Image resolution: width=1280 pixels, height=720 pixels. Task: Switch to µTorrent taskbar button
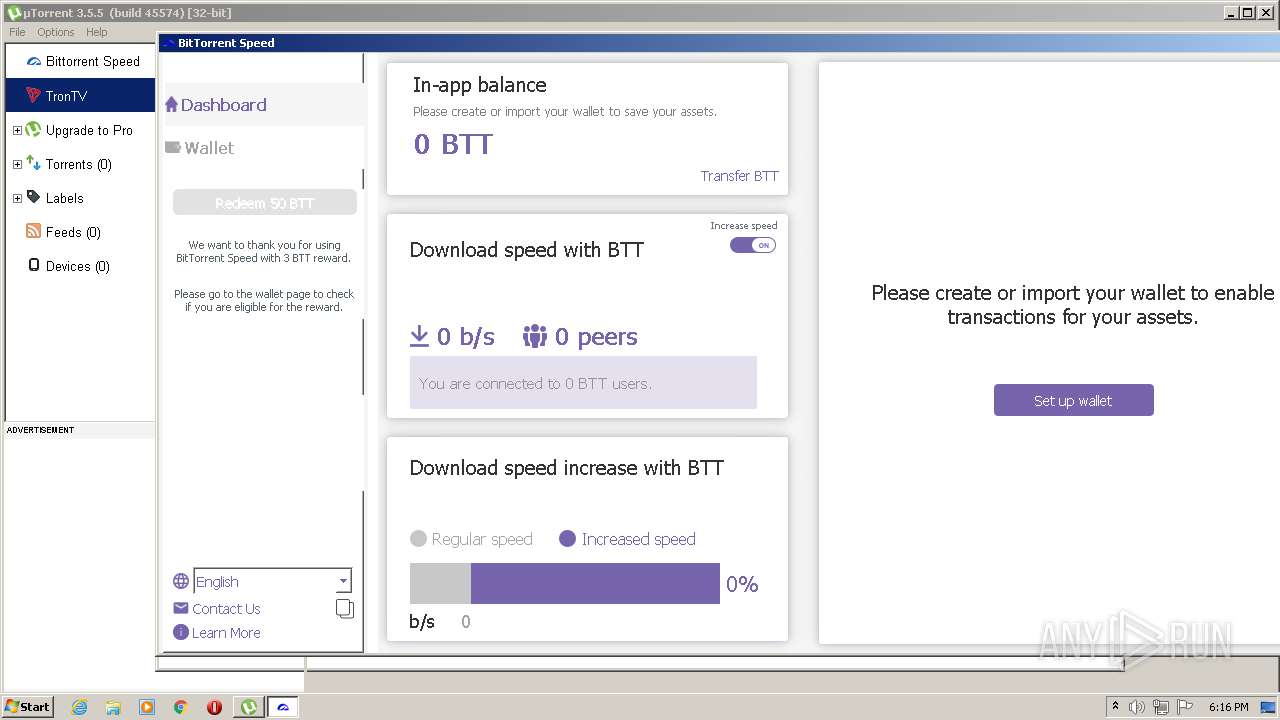[248, 707]
